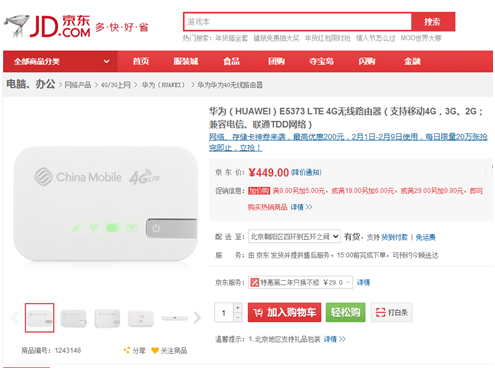Expand the 全部商品分类 category dropdown
Screen dimensions: 495x370
60,61
